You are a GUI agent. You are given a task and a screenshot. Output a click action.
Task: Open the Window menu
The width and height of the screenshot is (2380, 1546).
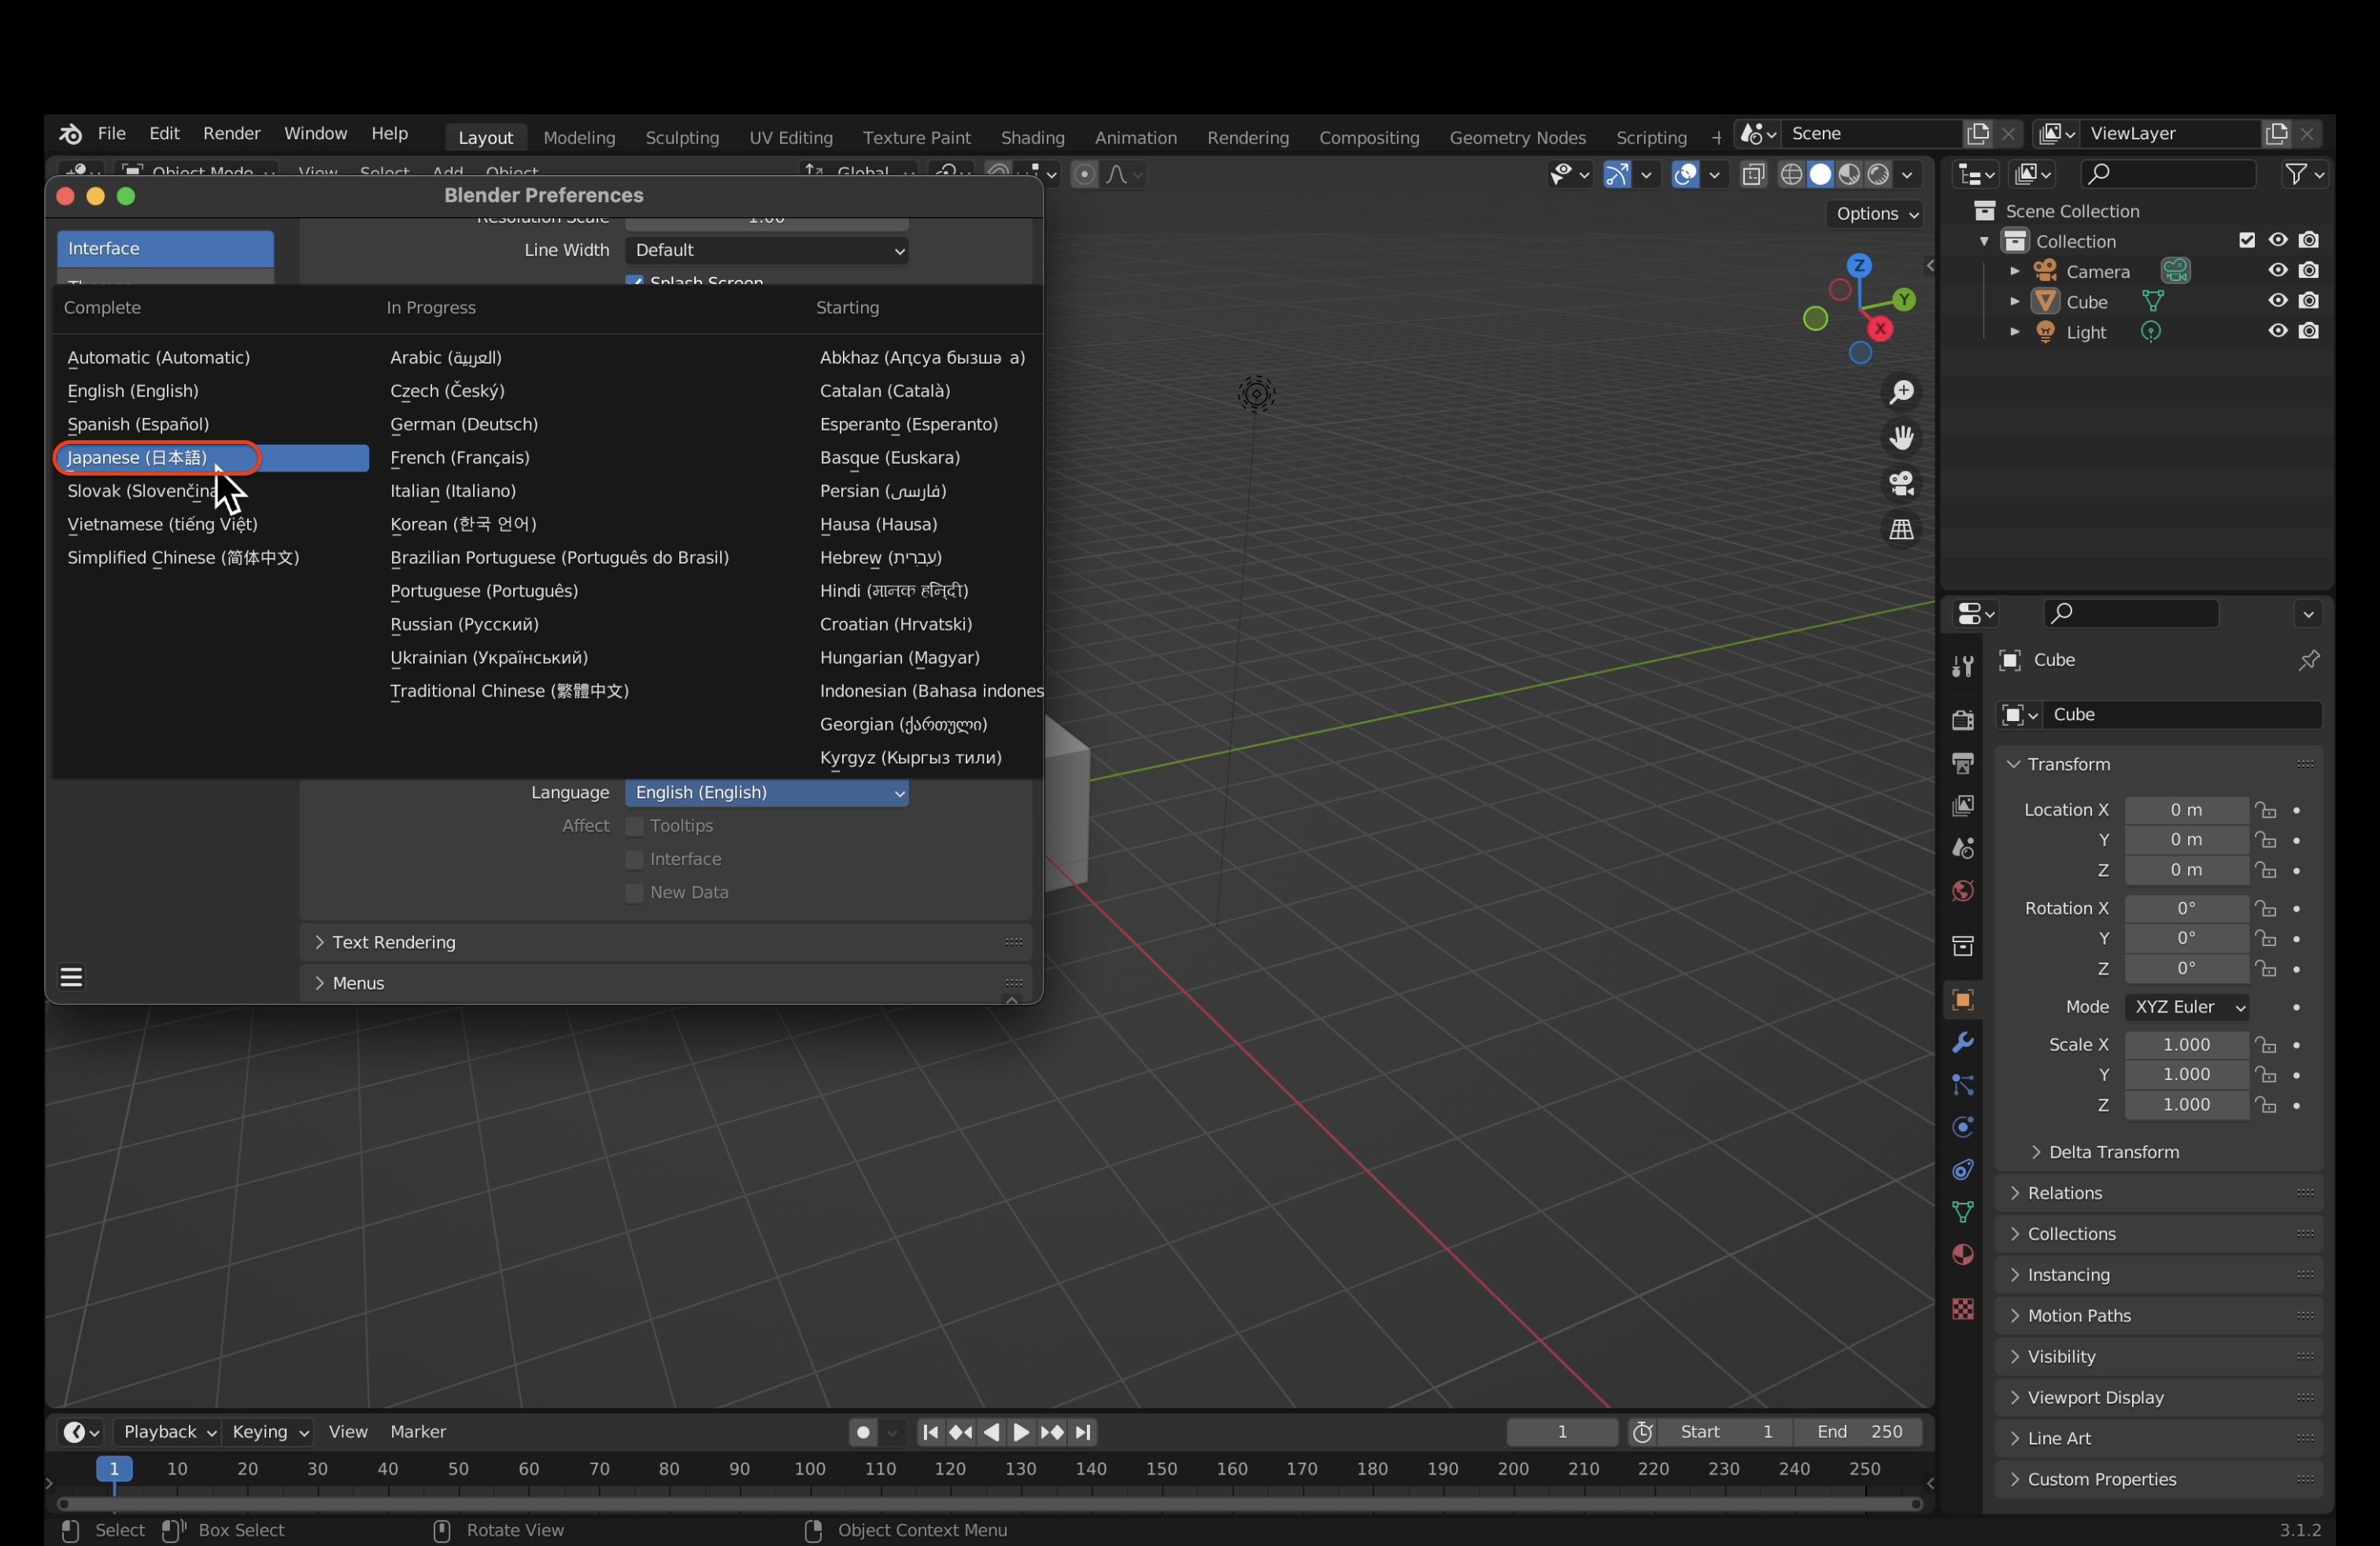[x=315, y=134]
